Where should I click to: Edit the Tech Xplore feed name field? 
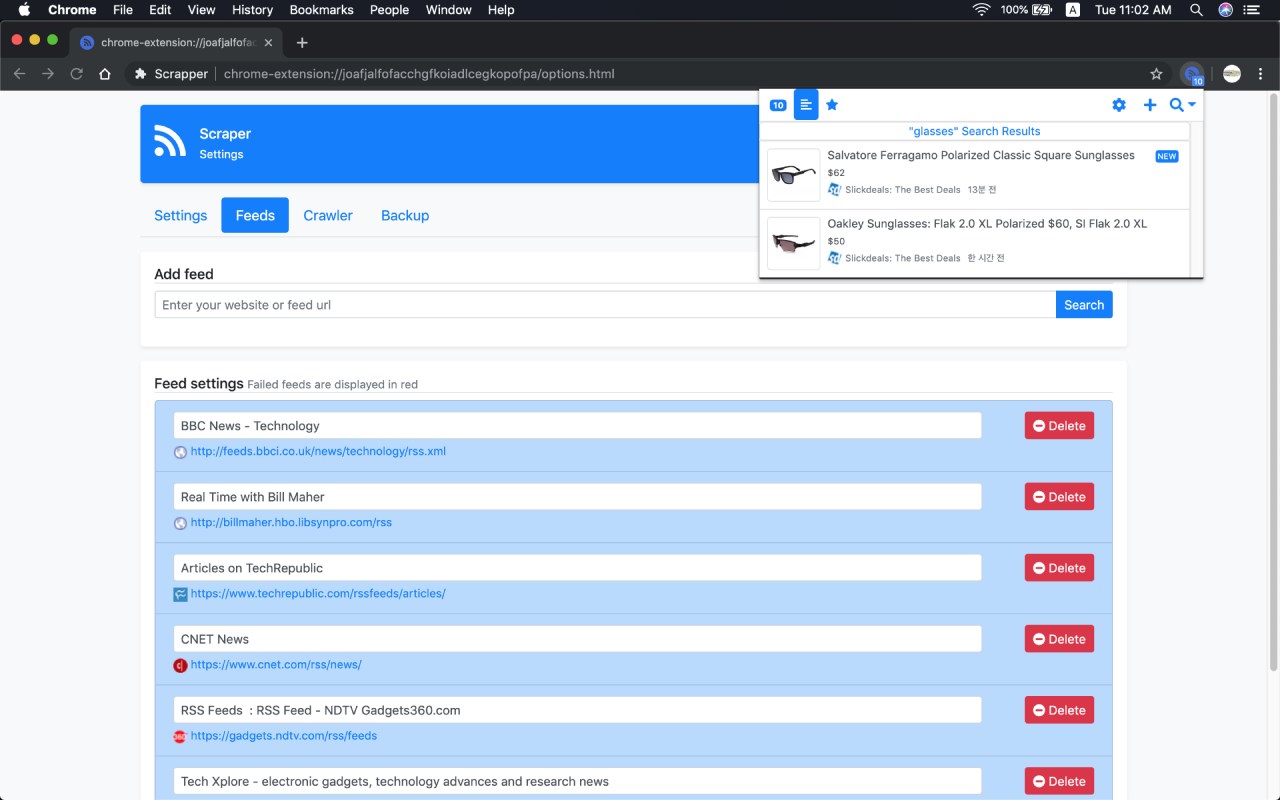[577, 781]
